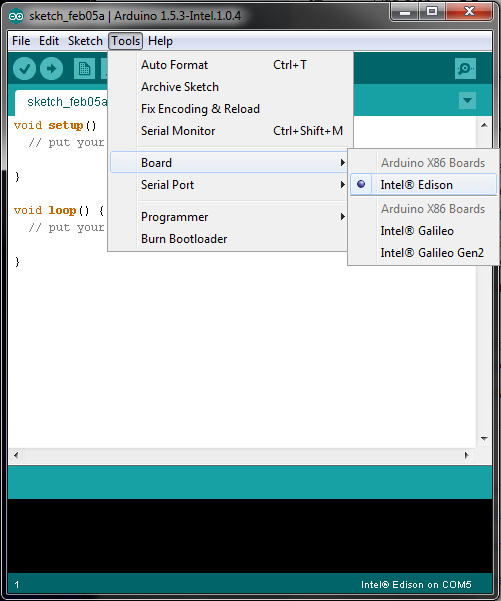Click the horizontal scrollbar right arrow
The height and width of the screenshot is (601, 501).
tap(467, 455)
